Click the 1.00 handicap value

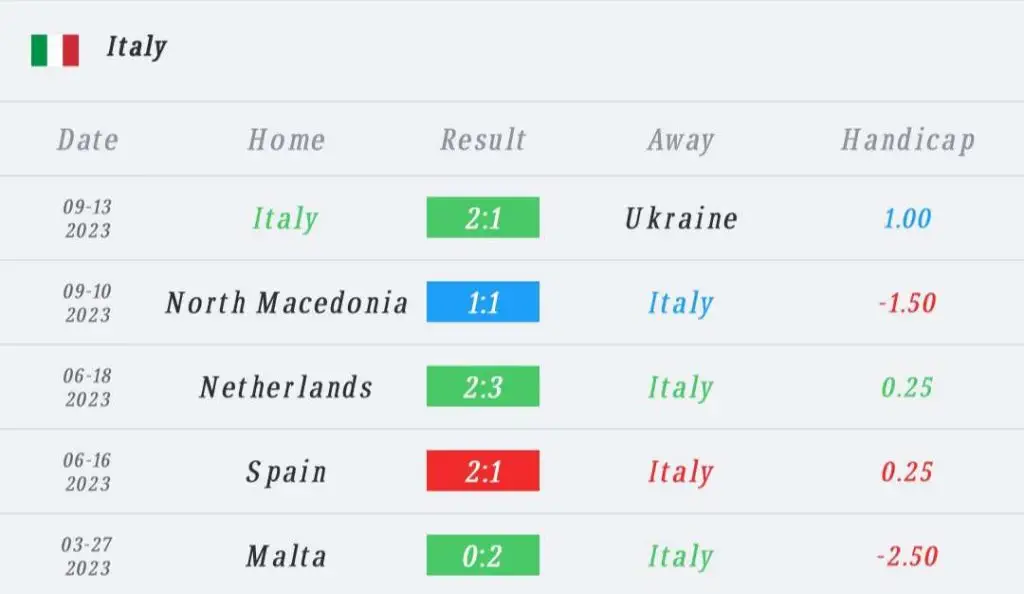907,219
